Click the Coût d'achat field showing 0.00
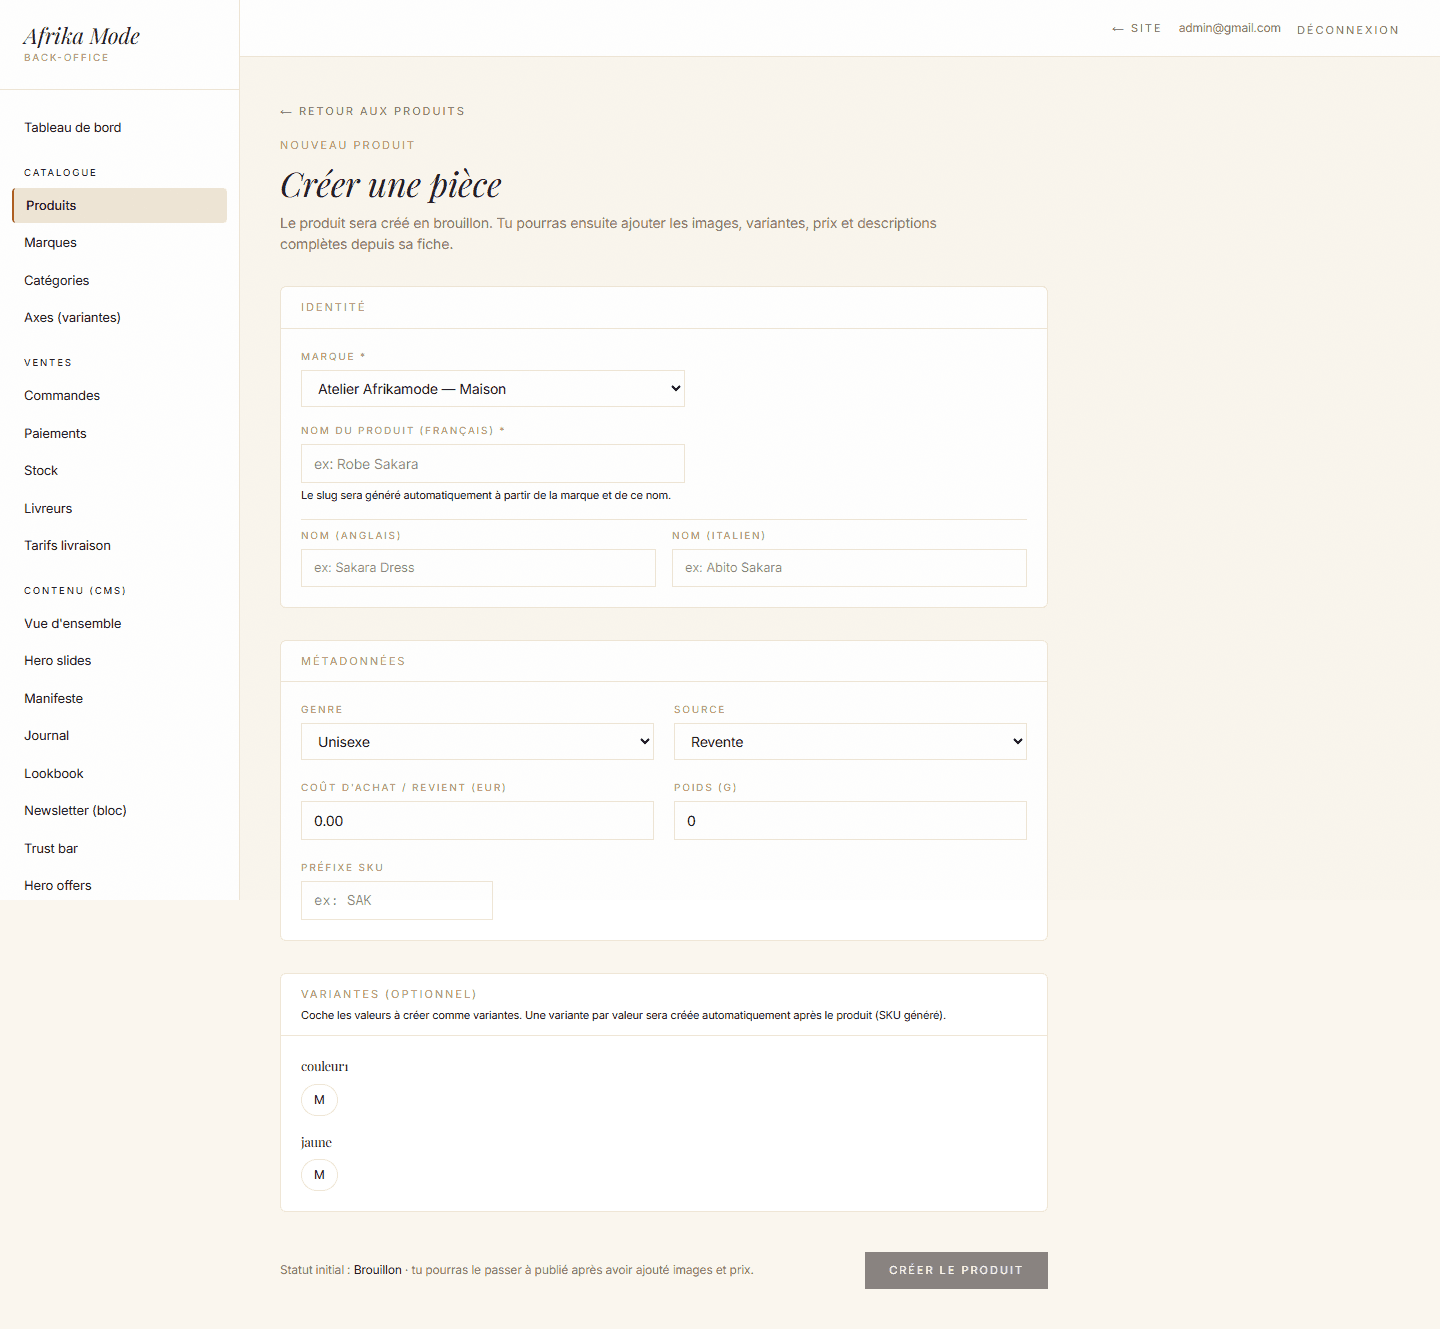Screen dimensions: 1440x1329 [477, 821]
